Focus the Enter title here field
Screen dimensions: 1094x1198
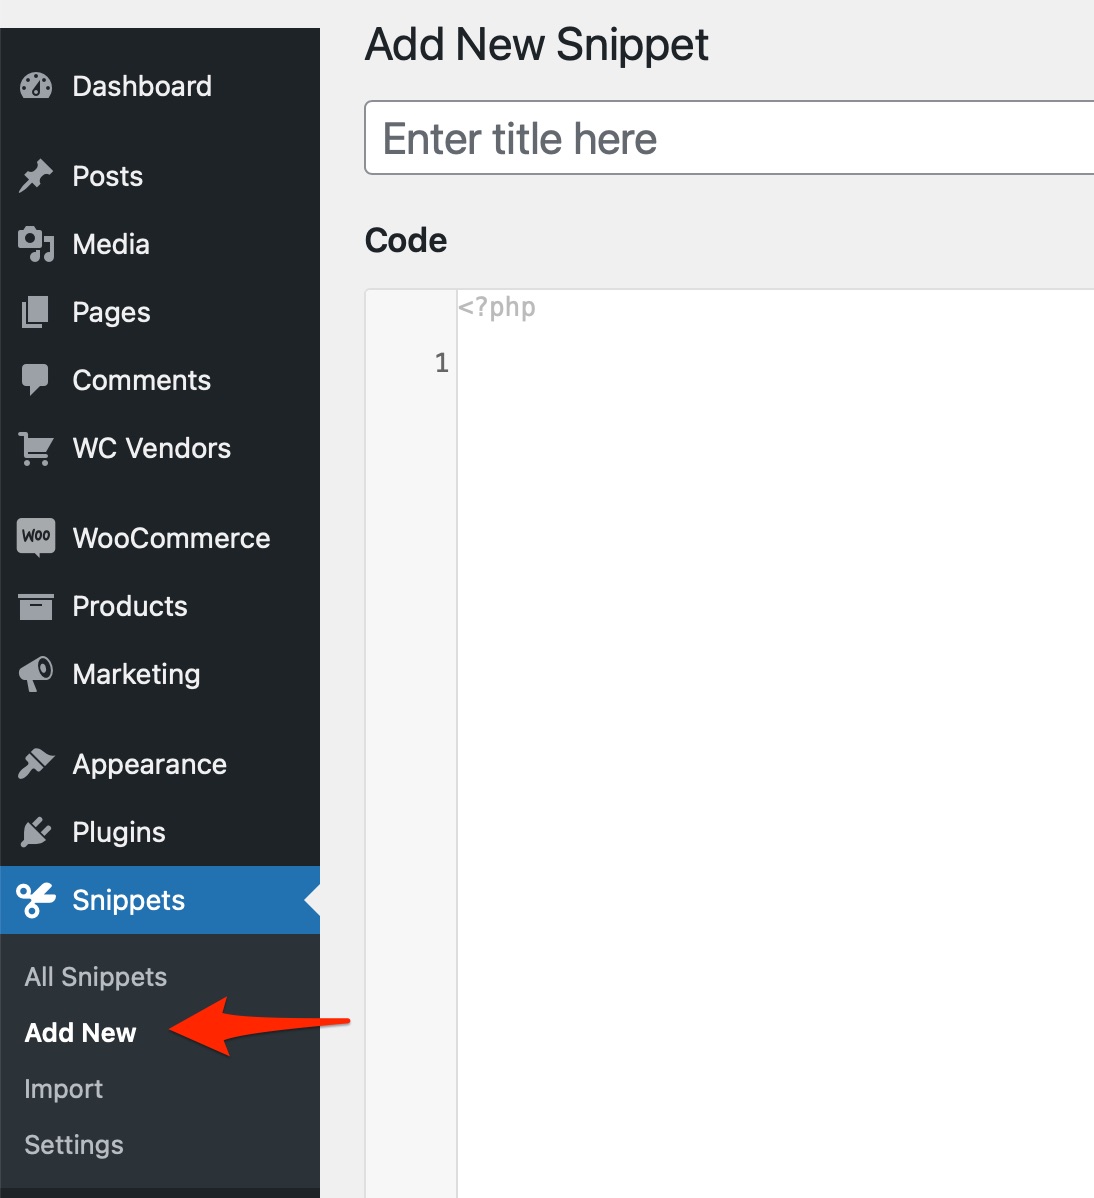pyautogui.click(x=730, y=138)
